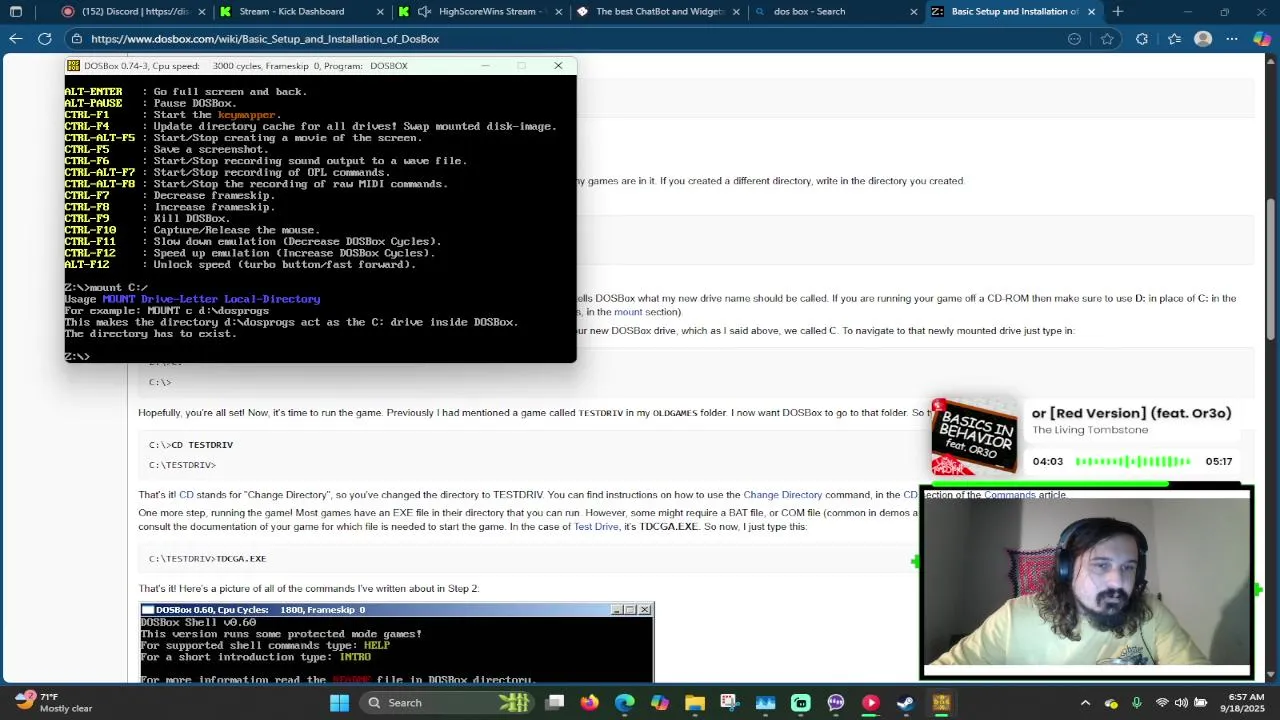Click 'The Living Tombstone' artist name

[1090, 430]
